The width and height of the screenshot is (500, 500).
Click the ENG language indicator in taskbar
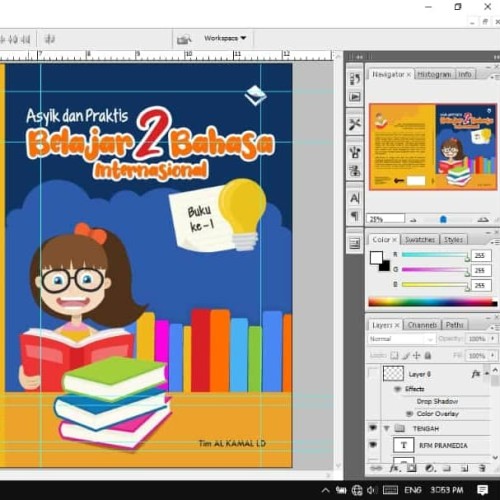pos(413,490)
